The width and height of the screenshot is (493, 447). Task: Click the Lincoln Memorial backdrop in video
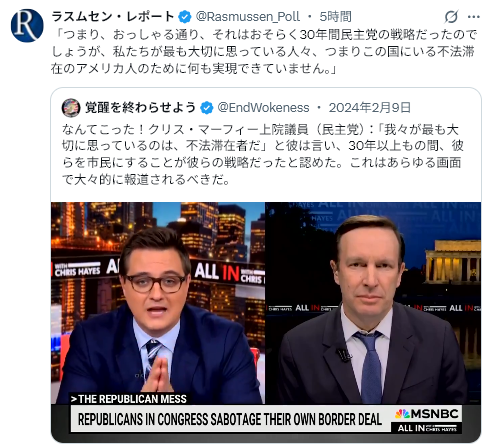click(453, 262)
